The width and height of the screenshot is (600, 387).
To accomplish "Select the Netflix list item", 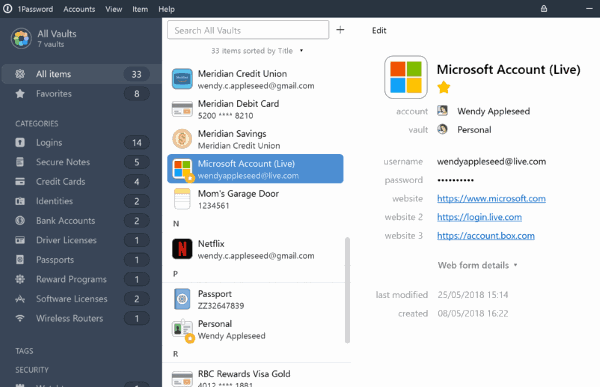I will pyautogui.click(x=255, y=249).
